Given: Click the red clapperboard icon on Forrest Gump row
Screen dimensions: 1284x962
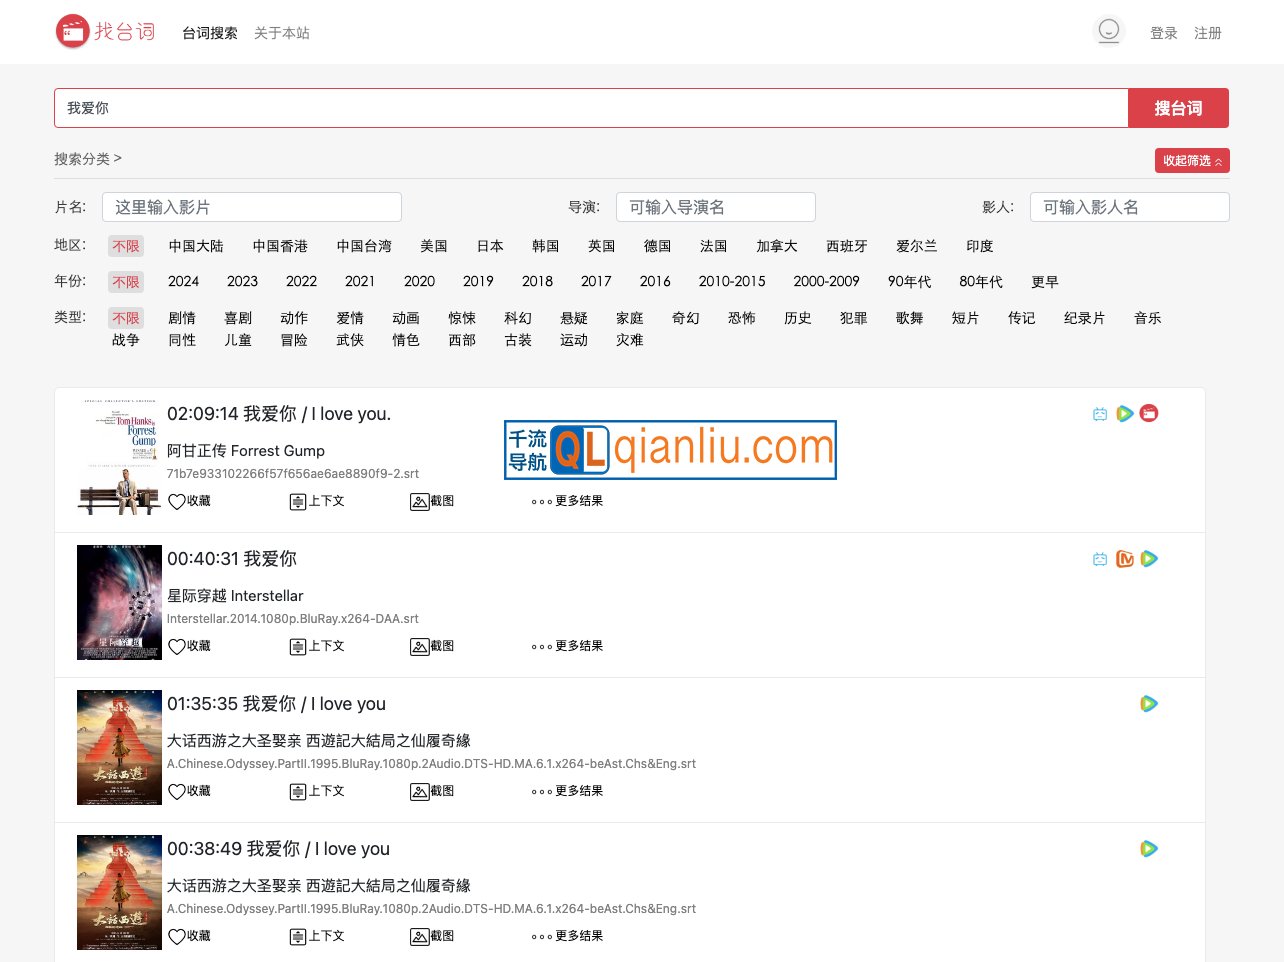Looking at the screenshot, I should [x=1149, y=414].
